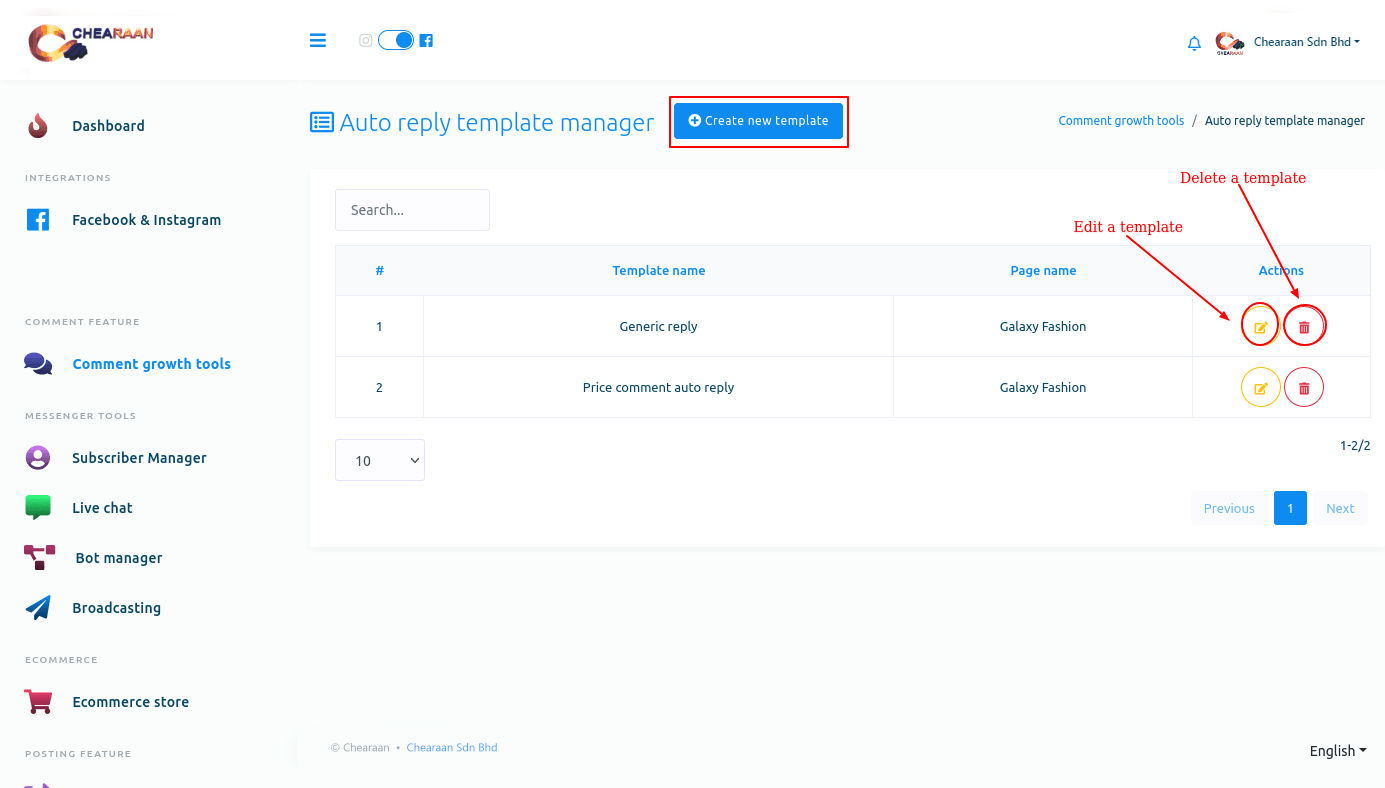Screen dimensions: 1385x788
Task: Click the Chearaan logo
Action: [91, 41]
